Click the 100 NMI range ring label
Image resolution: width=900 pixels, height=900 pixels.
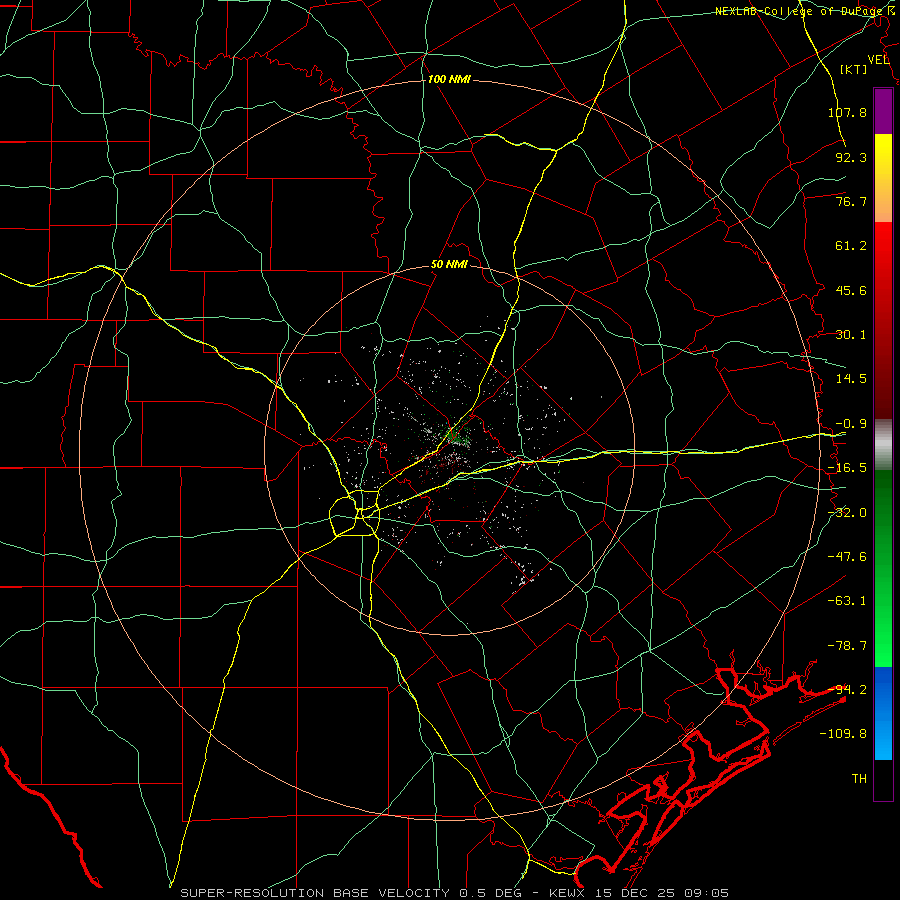tap(449, 79)
